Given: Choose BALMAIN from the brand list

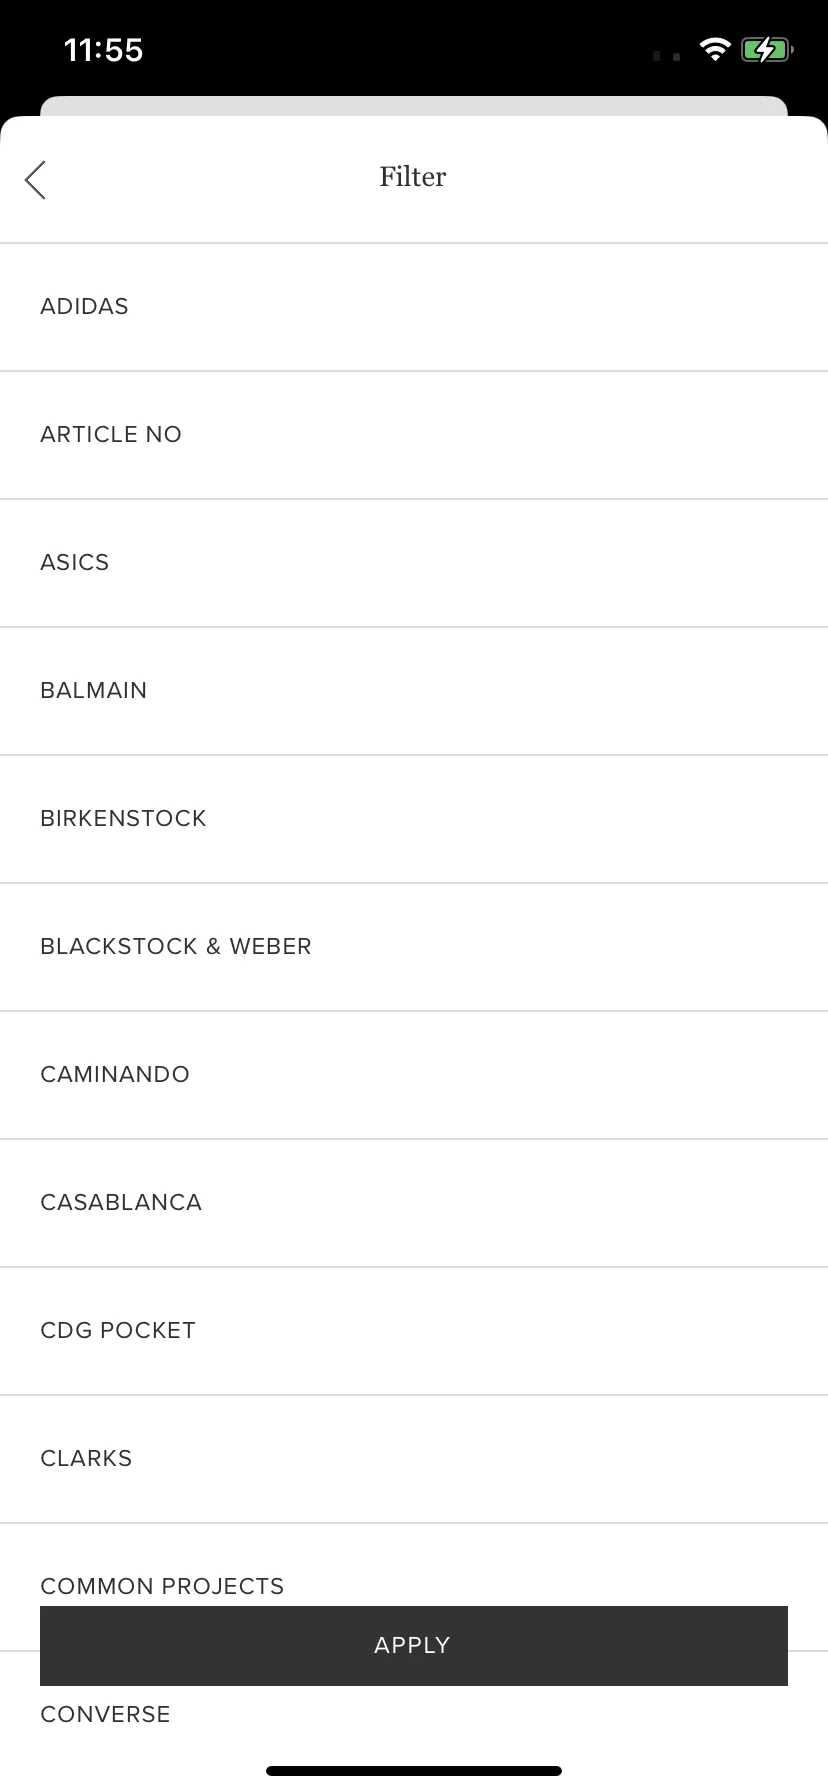Looking at the screenshot, I should pos(414,691).
